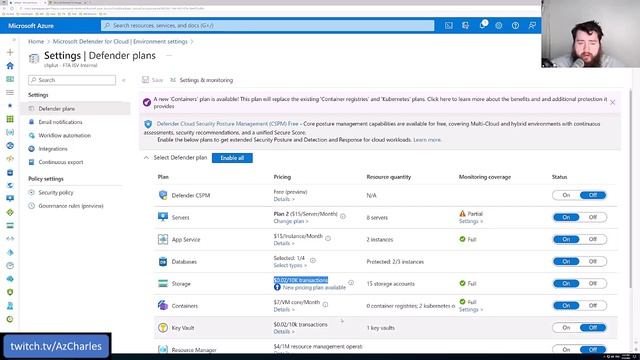Open the notifications bell icon
Viewport: 640px width, 360px height.
coord(482,25)
